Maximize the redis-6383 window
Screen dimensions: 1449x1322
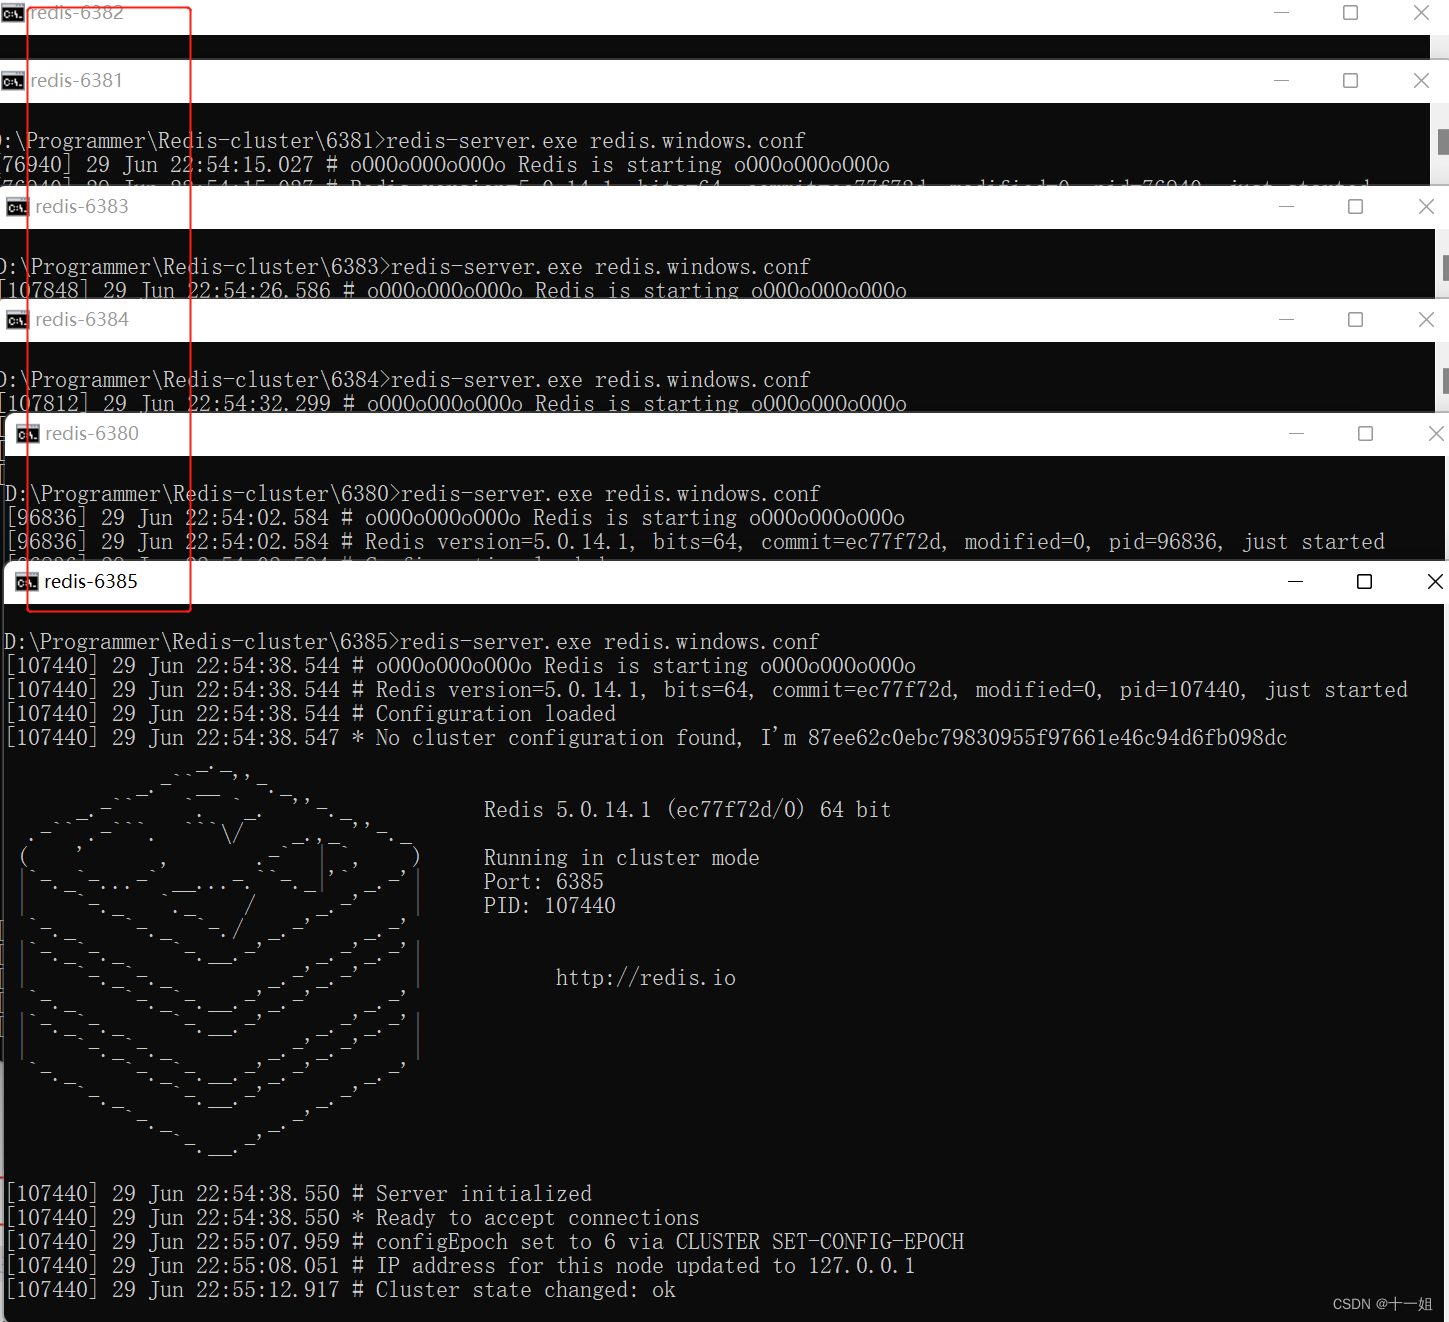tap(1355, 206)
